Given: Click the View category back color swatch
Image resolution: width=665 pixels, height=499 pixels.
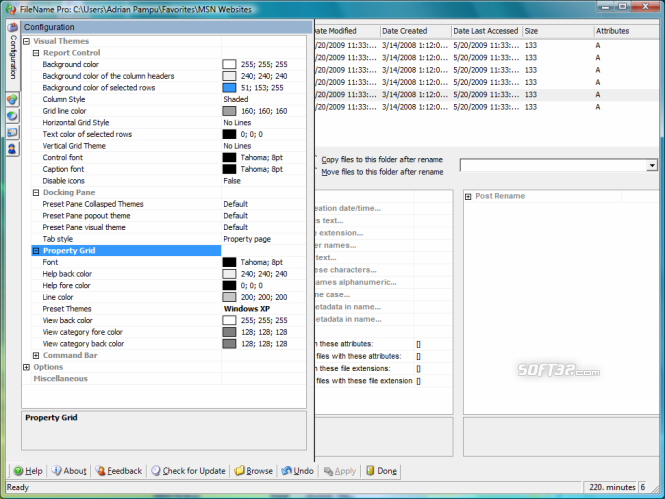Looking at the screenshot, I should (229, 344).
